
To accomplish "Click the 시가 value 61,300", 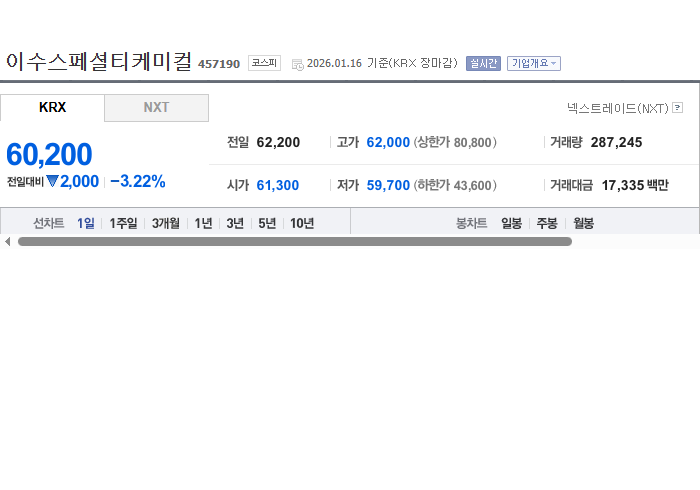I will tap(278, 185).
